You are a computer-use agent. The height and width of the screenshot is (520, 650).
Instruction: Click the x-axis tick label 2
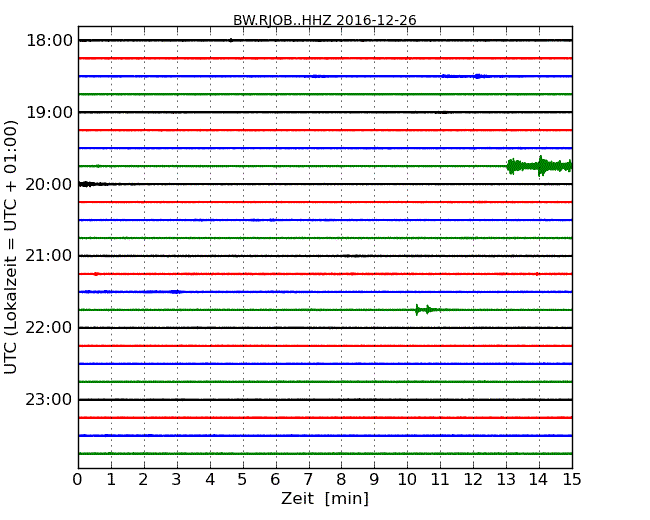click(x=143, y=480)
